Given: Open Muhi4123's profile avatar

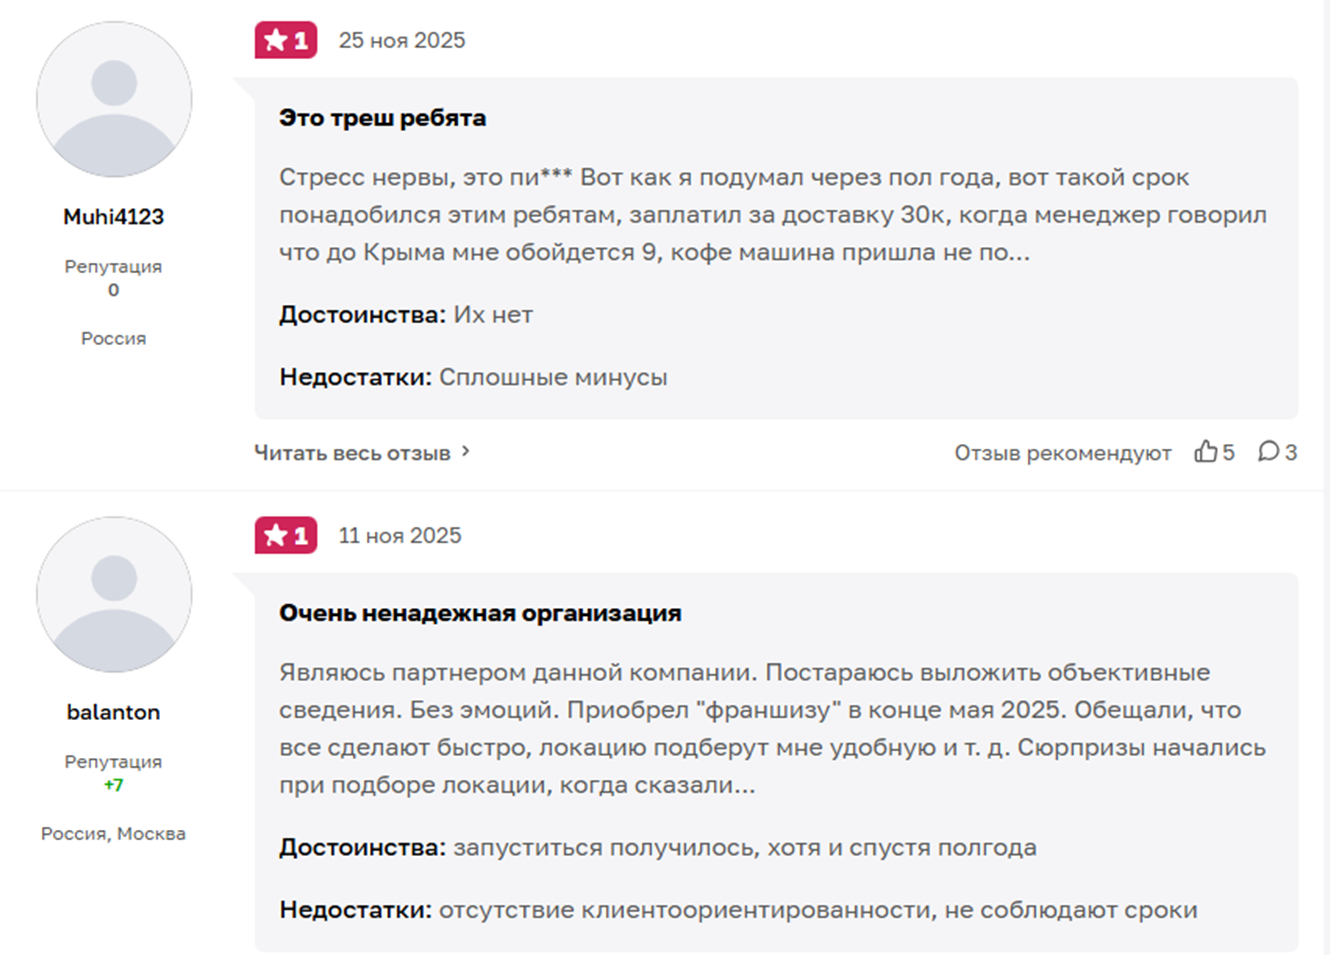Looking at the screenshot, I should click(114, 100).
